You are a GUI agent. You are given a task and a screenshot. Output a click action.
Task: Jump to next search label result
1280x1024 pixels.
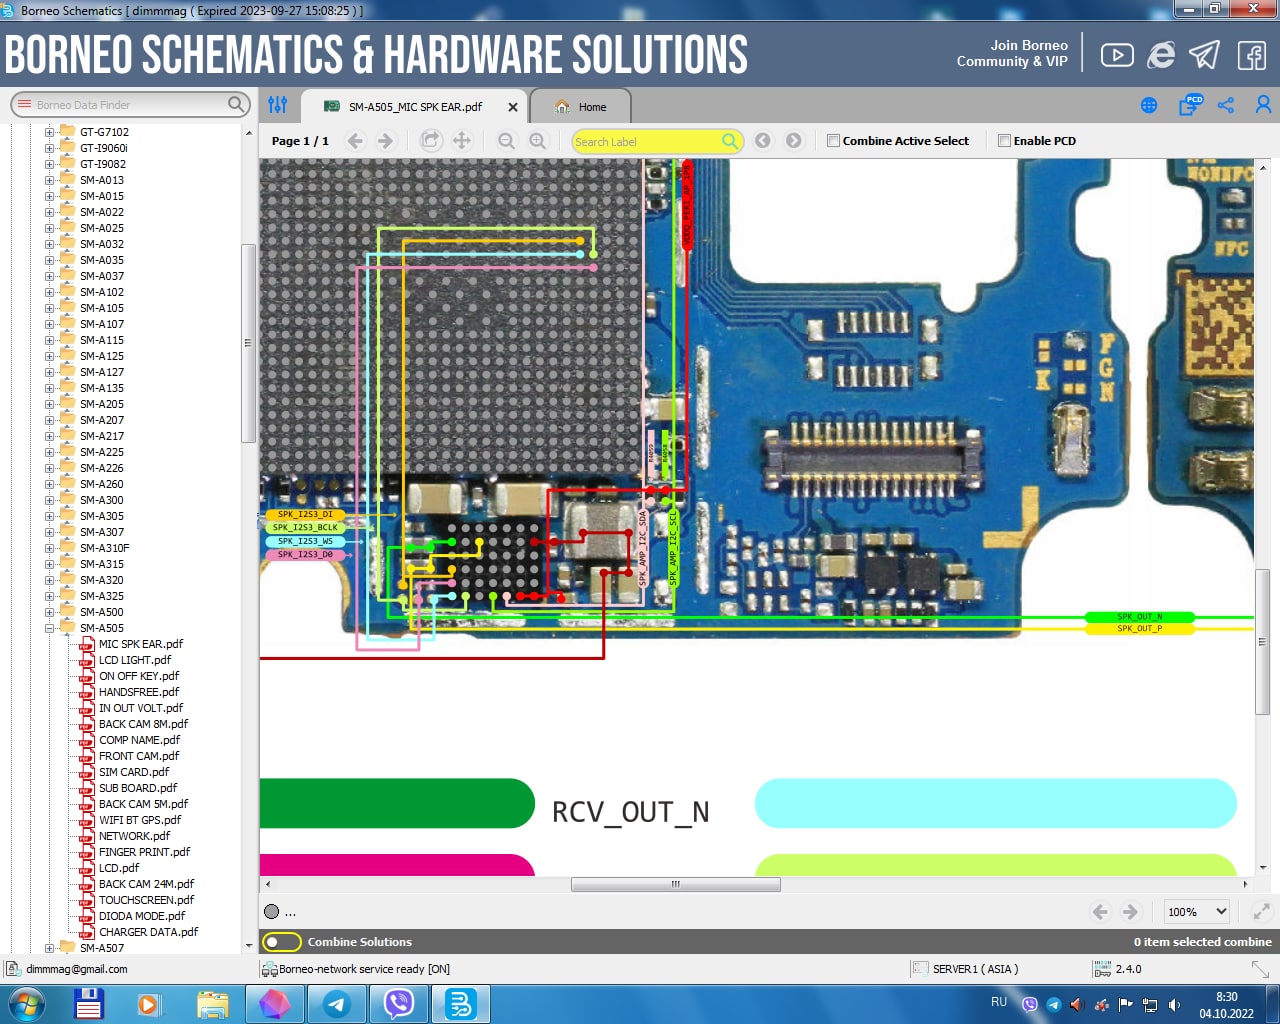[794, 141]
